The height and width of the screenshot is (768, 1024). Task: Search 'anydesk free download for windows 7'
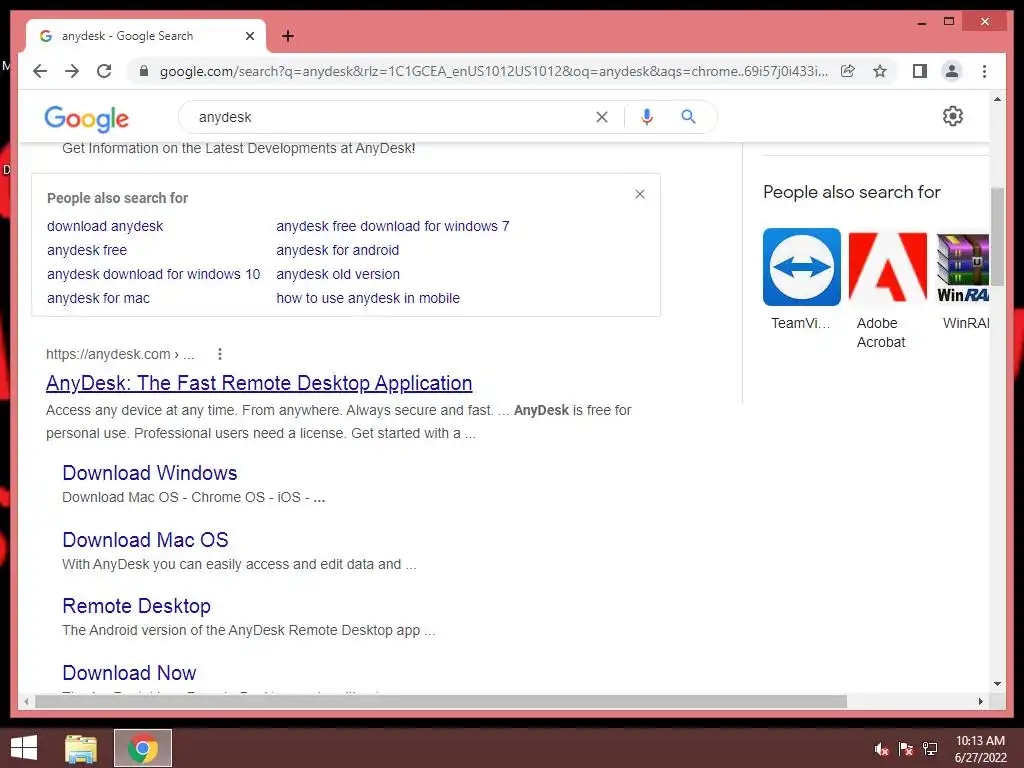pos(392,226)
